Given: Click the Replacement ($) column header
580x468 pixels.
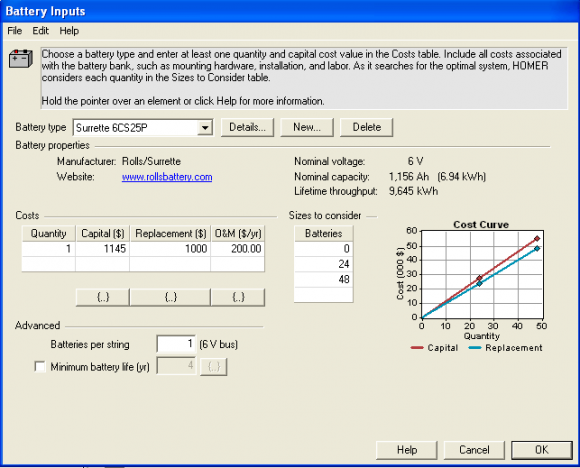Looking at the screenshot, I should point(170,233).
